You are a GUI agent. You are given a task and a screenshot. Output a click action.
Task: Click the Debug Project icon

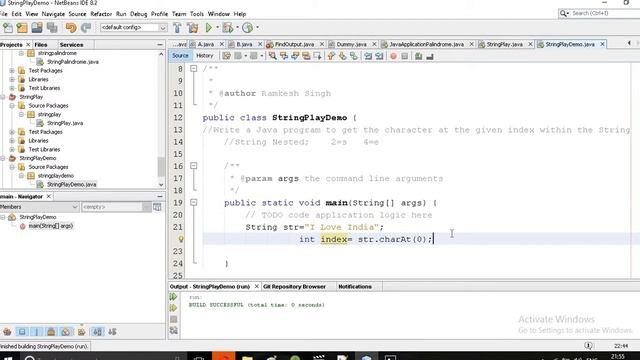point(228,28)
